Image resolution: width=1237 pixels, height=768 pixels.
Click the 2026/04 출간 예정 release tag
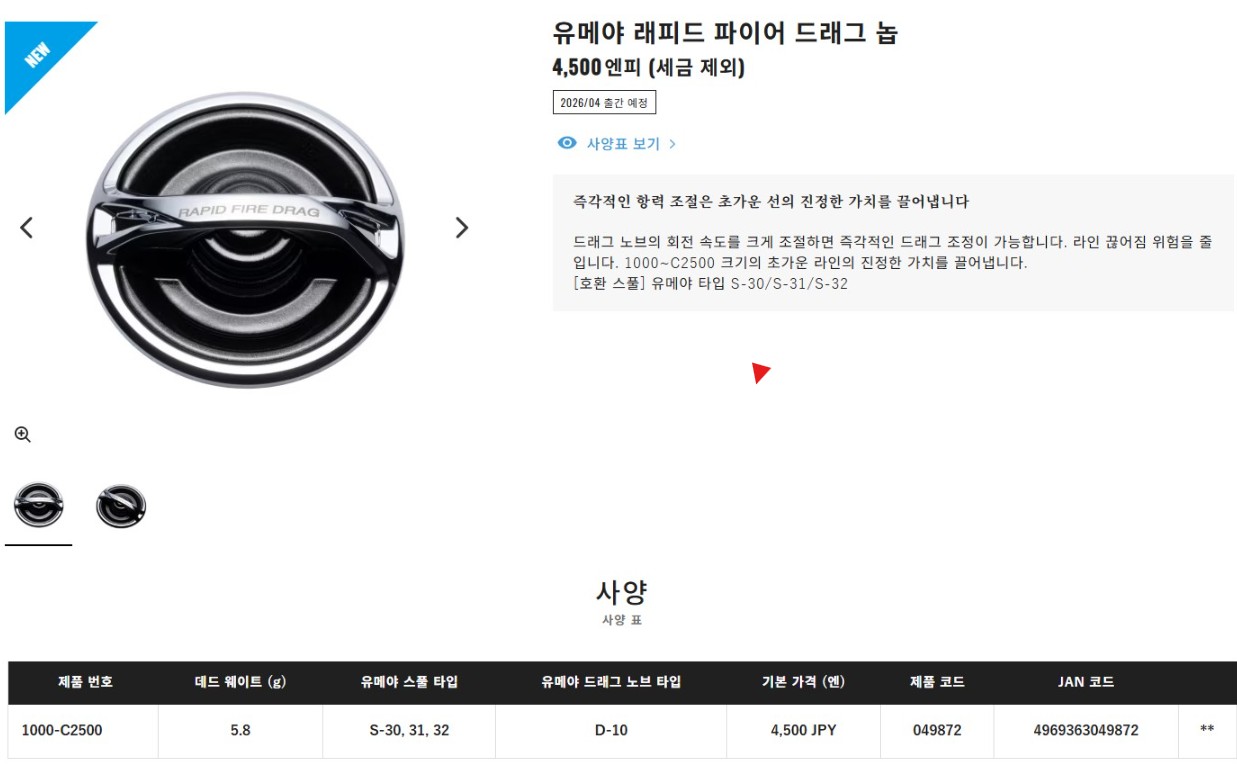pos(604,103)
